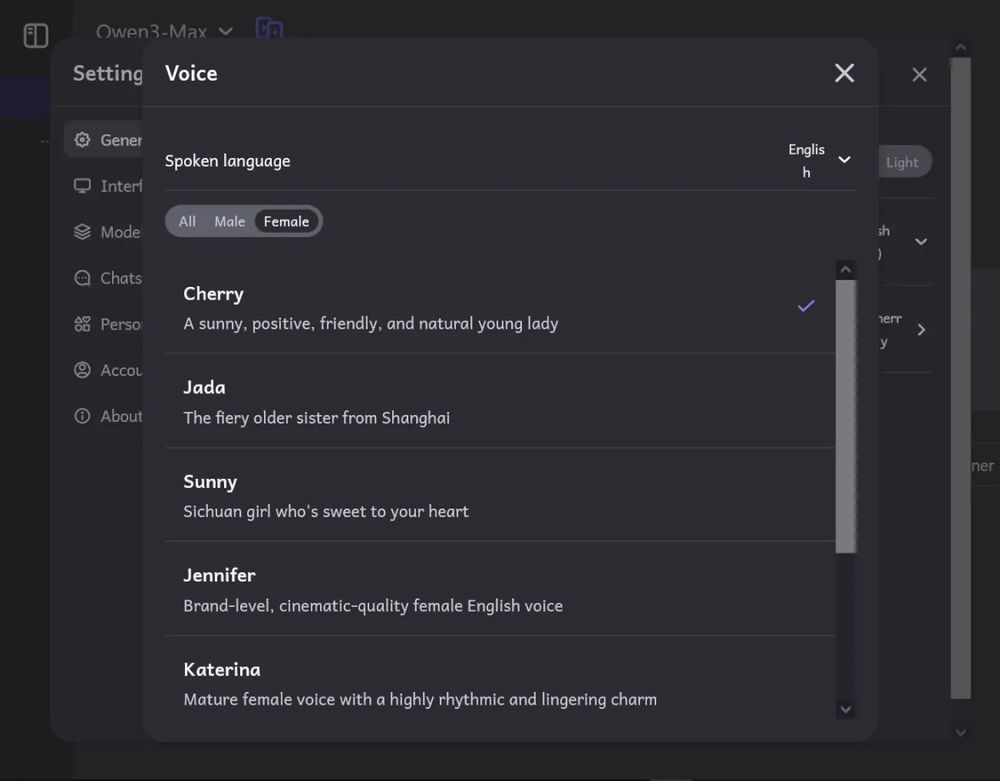The height and width of the screenshot is (781, 1000).
Task: Open the Spoken language English dropdown
Action: pos(820,161)
